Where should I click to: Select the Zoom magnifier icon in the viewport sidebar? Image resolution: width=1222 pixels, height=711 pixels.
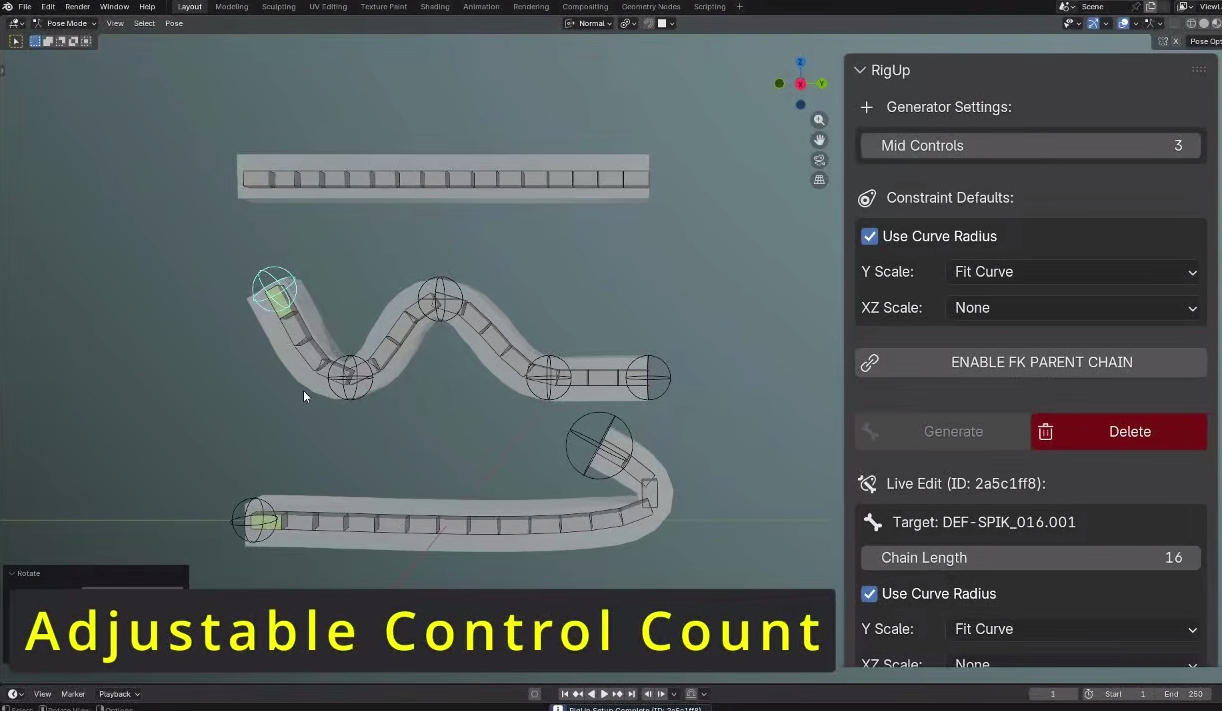pyautogui.click(x=819, y=119)
